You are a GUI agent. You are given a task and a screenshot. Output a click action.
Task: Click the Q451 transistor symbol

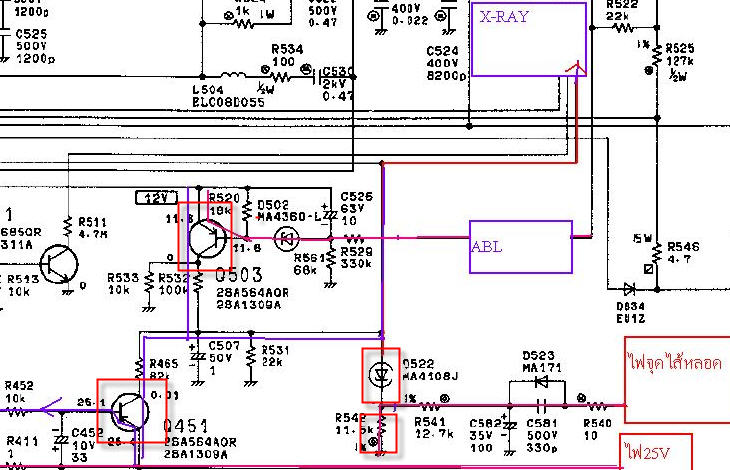point(130,412)
